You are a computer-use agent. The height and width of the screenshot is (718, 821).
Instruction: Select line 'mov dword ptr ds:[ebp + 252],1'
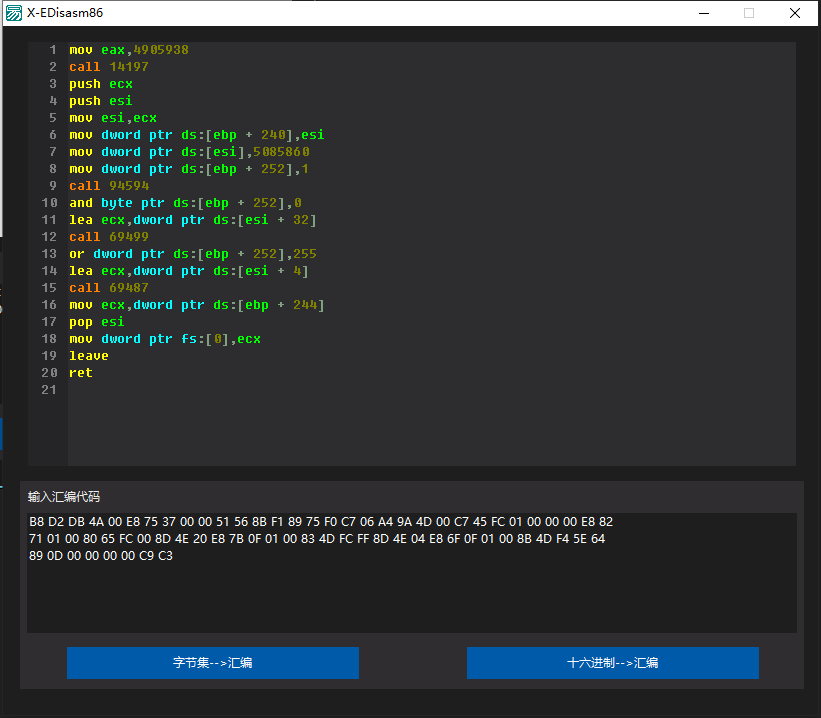189,169
